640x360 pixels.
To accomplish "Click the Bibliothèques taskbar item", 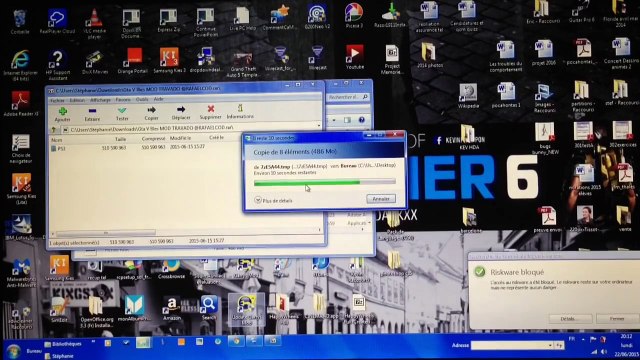I will 63,344.
